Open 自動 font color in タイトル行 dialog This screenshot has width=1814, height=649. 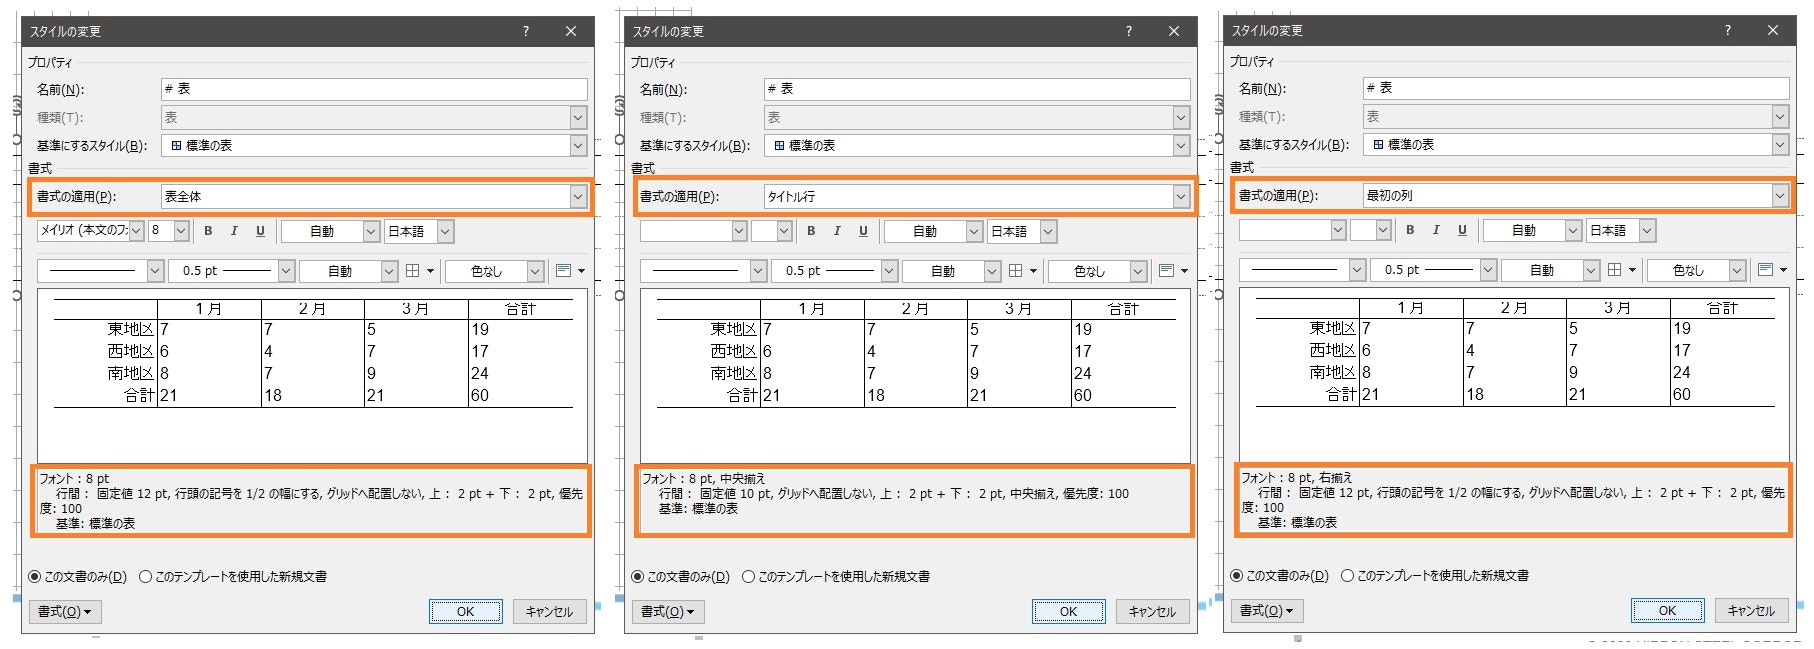(934, 232)
